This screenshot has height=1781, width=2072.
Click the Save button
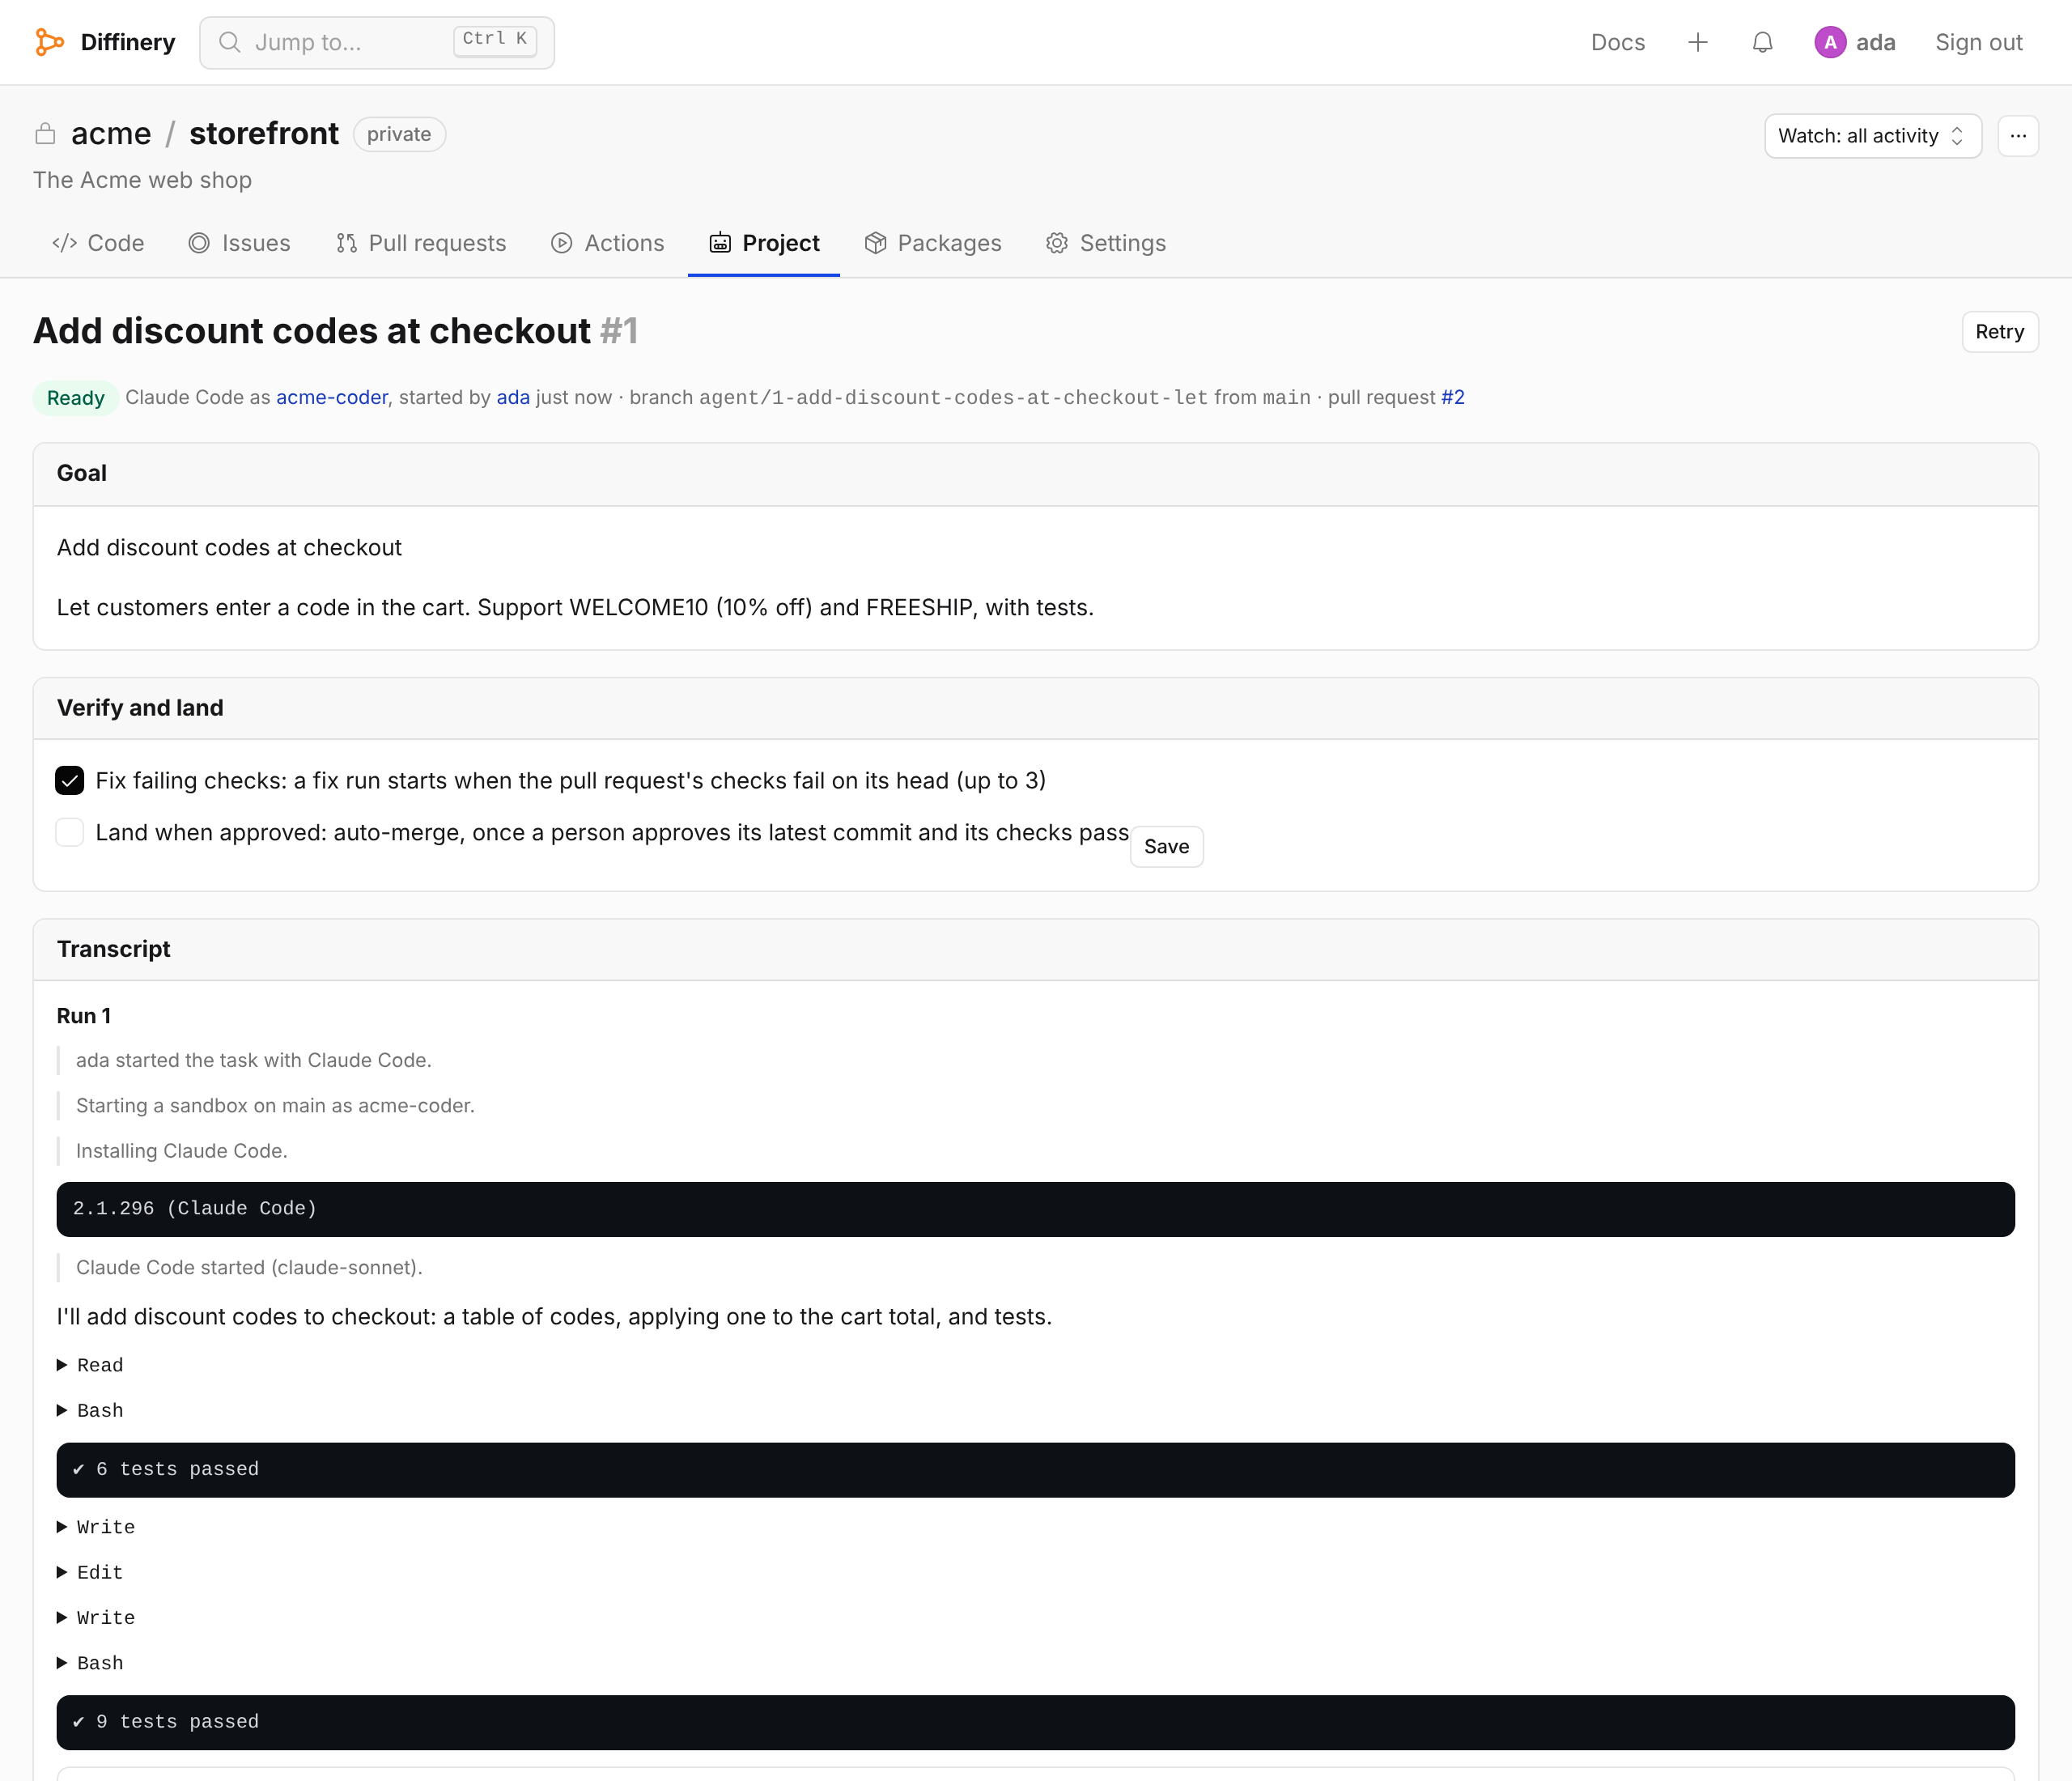pos(1166,846)
